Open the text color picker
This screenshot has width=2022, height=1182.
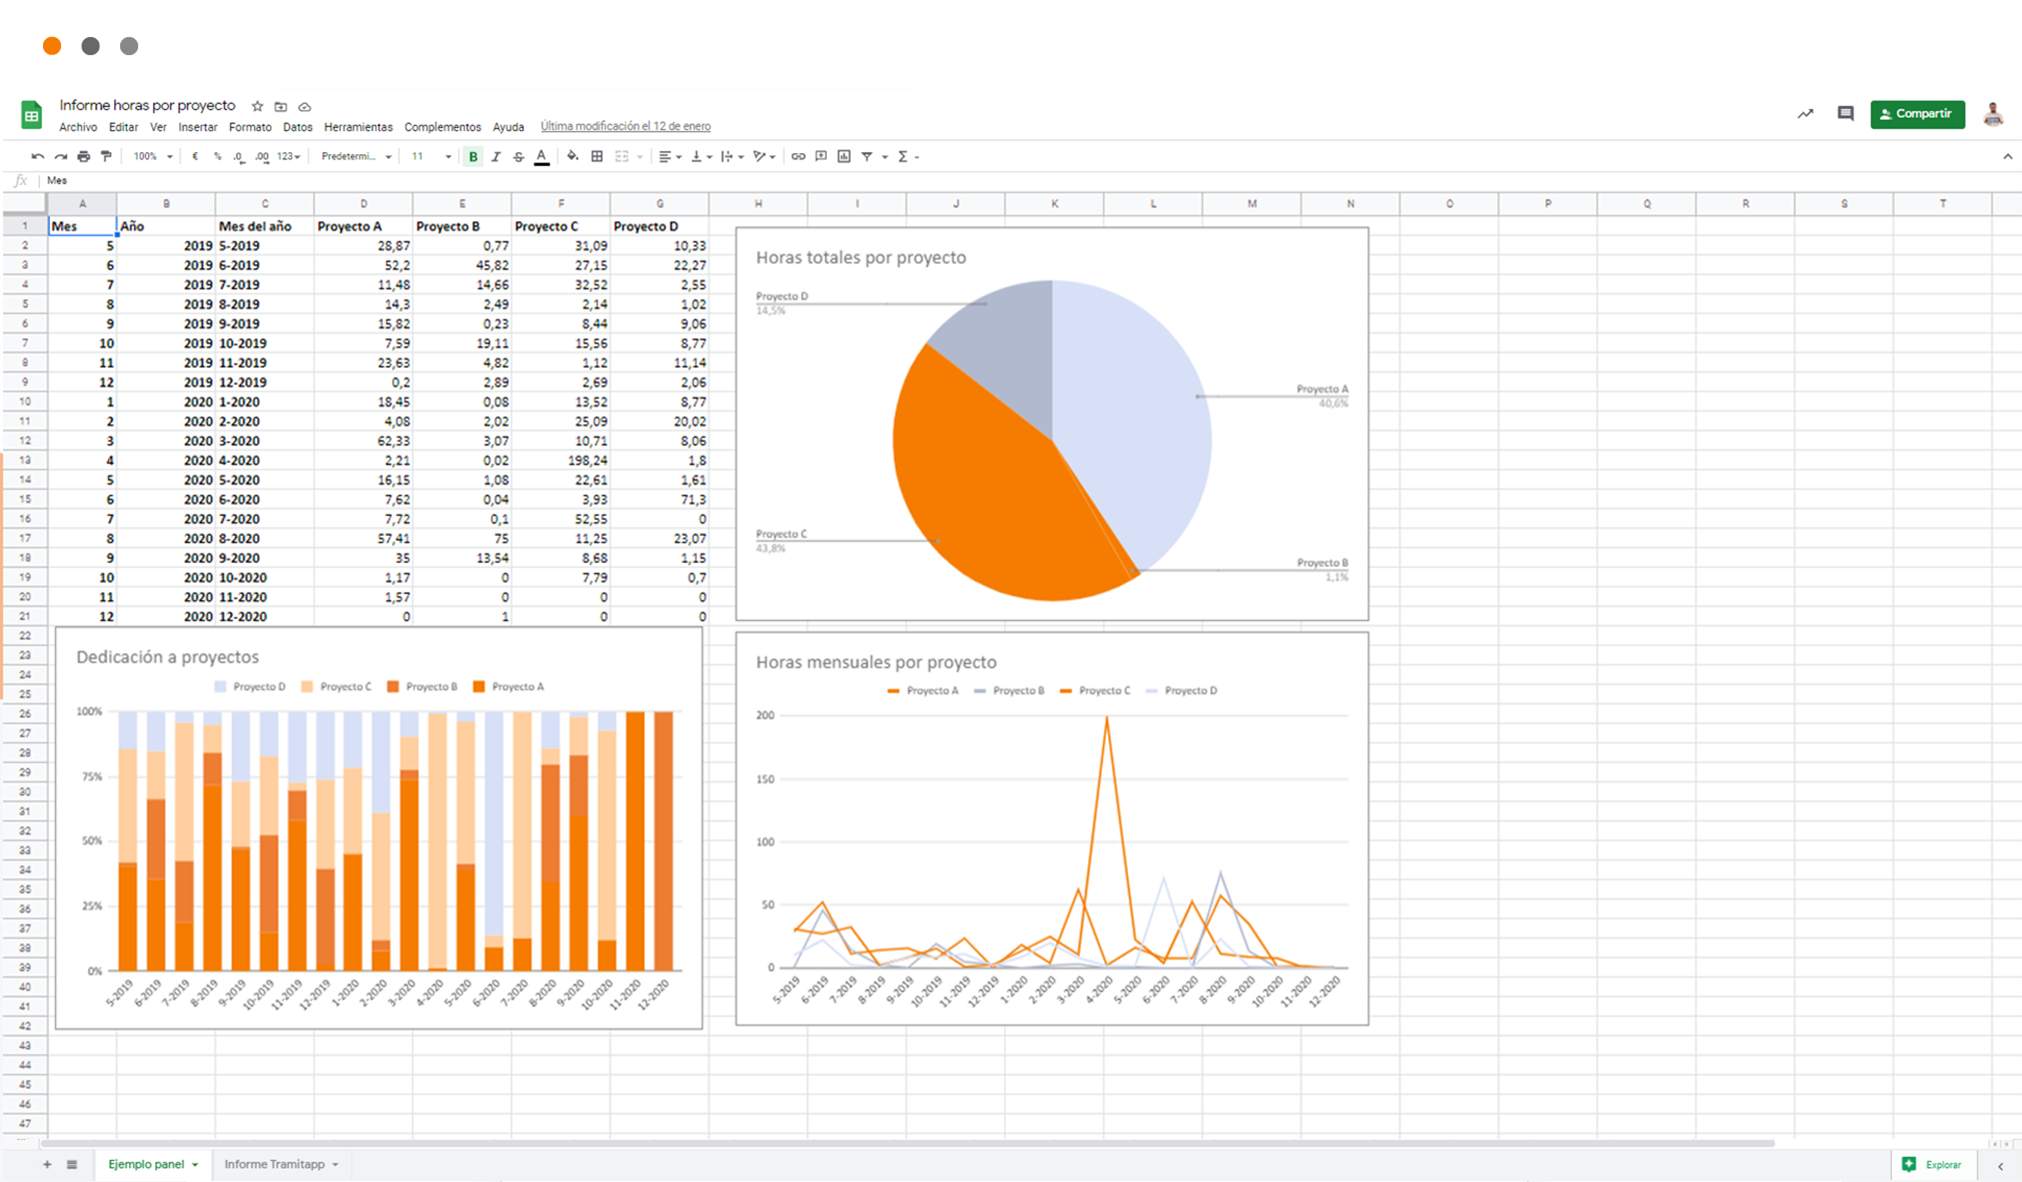[x=541, y=157]
